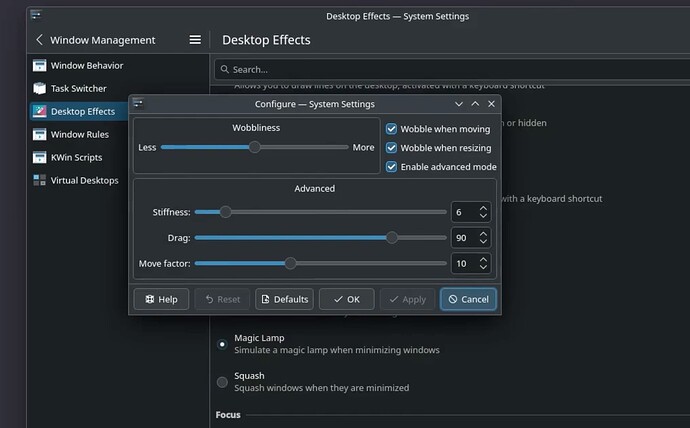Click the Search effects input field

click(x=450, y=70)
